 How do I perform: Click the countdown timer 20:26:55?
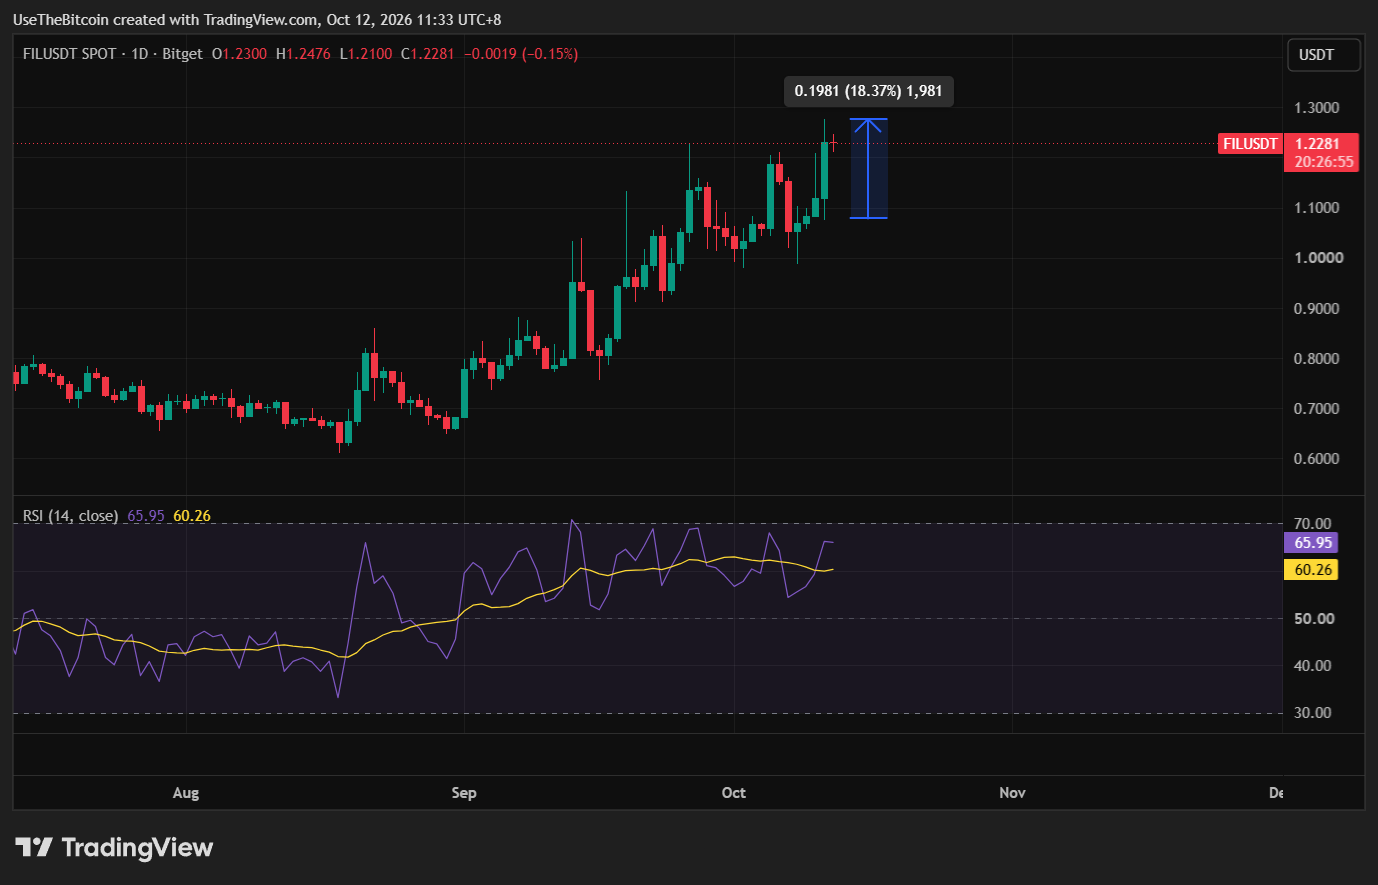[x=1324, y=162]
